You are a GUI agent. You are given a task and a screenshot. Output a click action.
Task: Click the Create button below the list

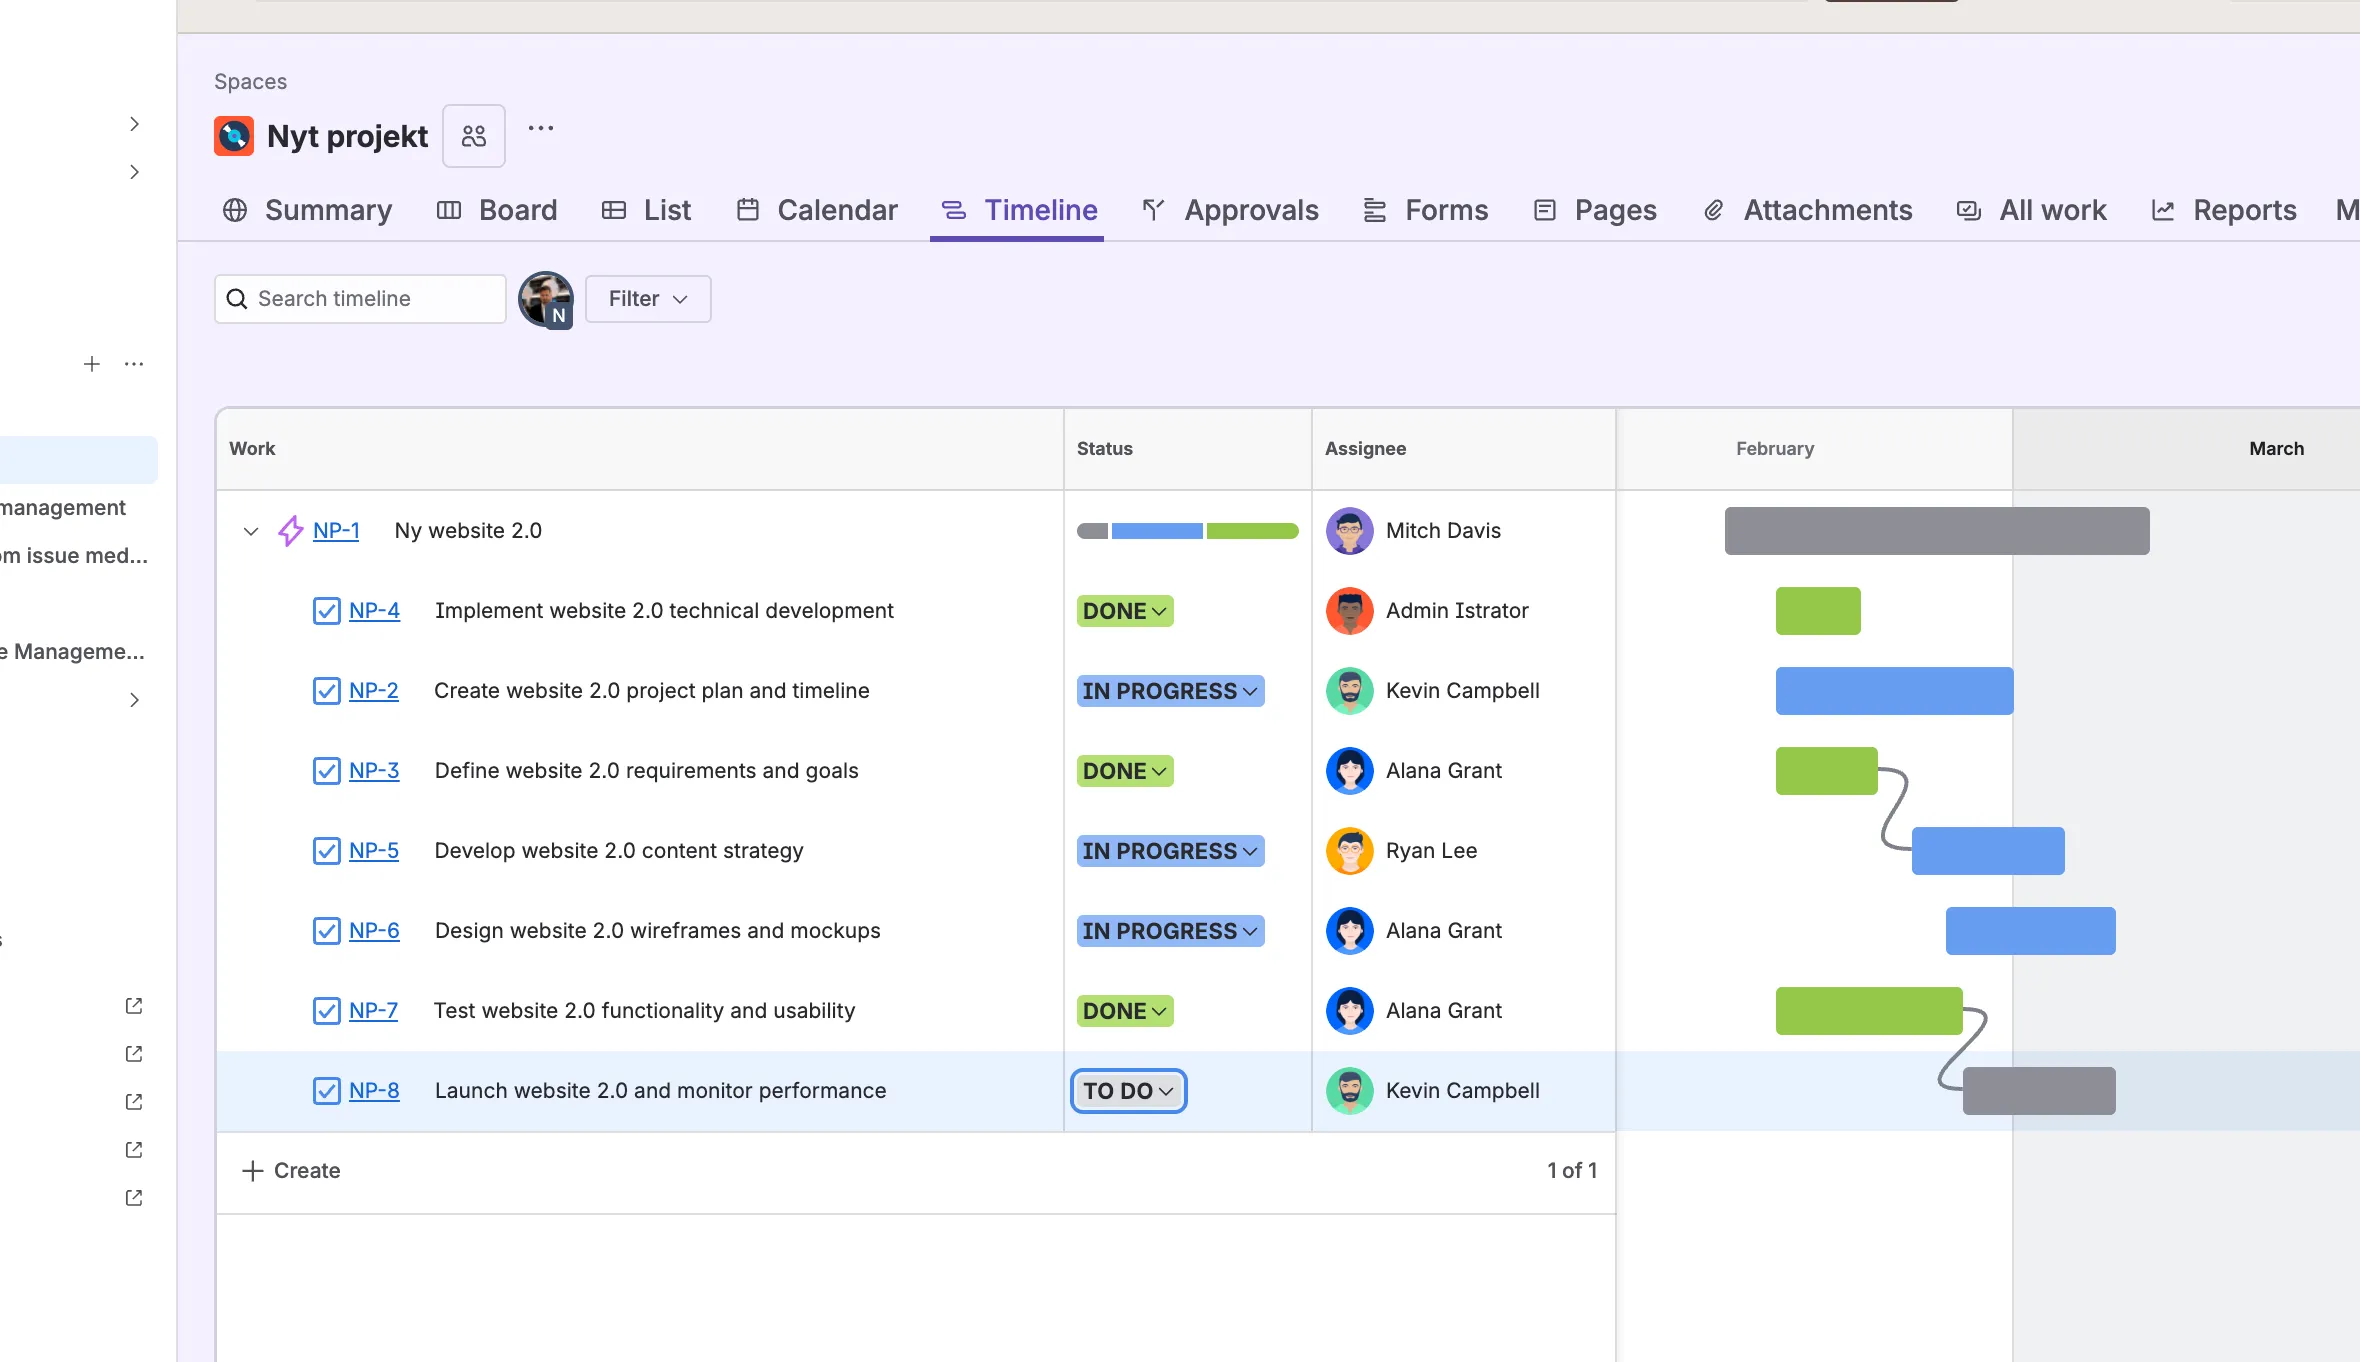pyautogui.click(x=291, y=1171)
